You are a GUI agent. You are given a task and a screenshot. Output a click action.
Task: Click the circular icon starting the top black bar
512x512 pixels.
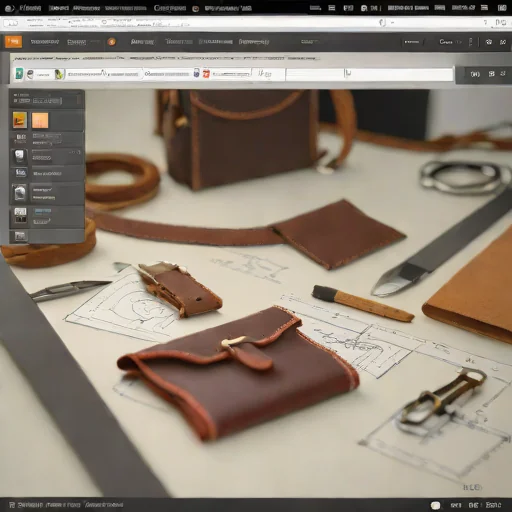click(10, 8)
